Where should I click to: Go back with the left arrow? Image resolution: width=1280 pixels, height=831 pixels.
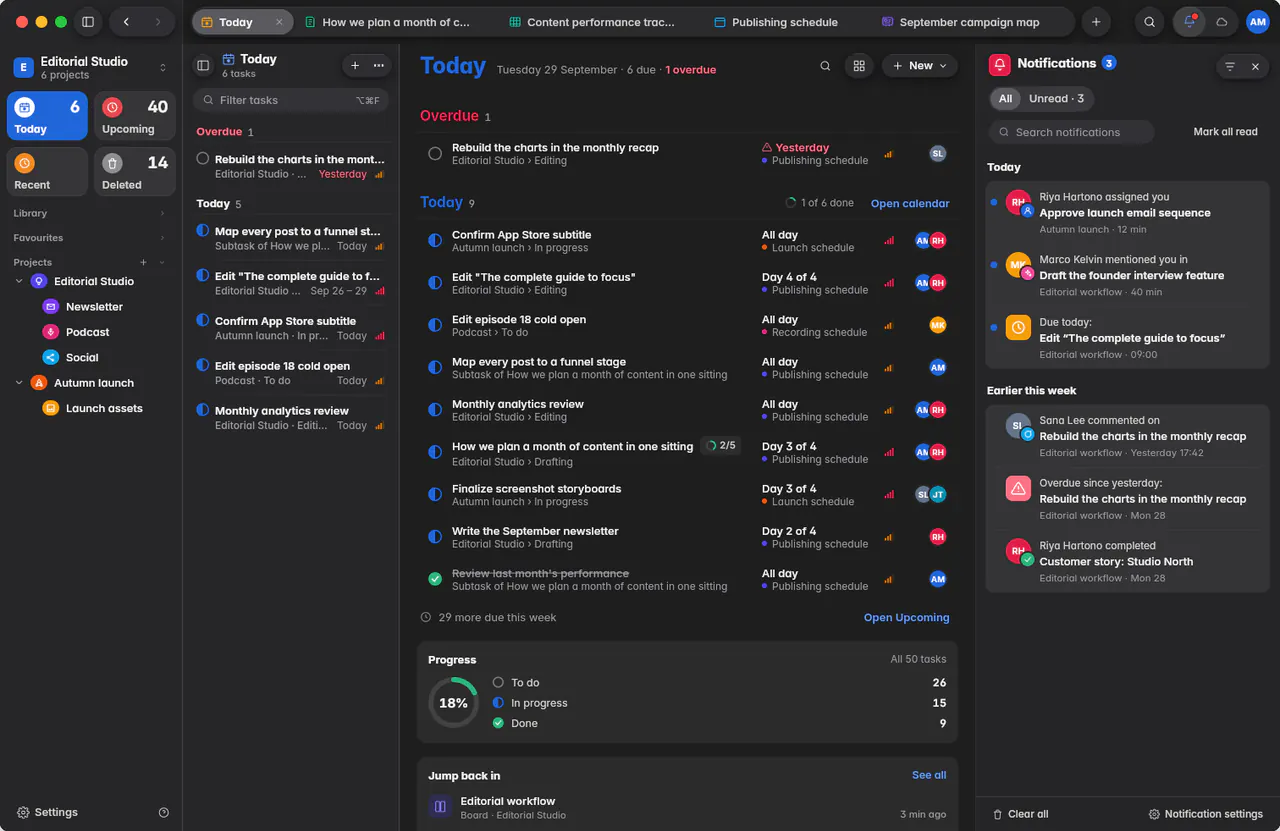point(126,22)
